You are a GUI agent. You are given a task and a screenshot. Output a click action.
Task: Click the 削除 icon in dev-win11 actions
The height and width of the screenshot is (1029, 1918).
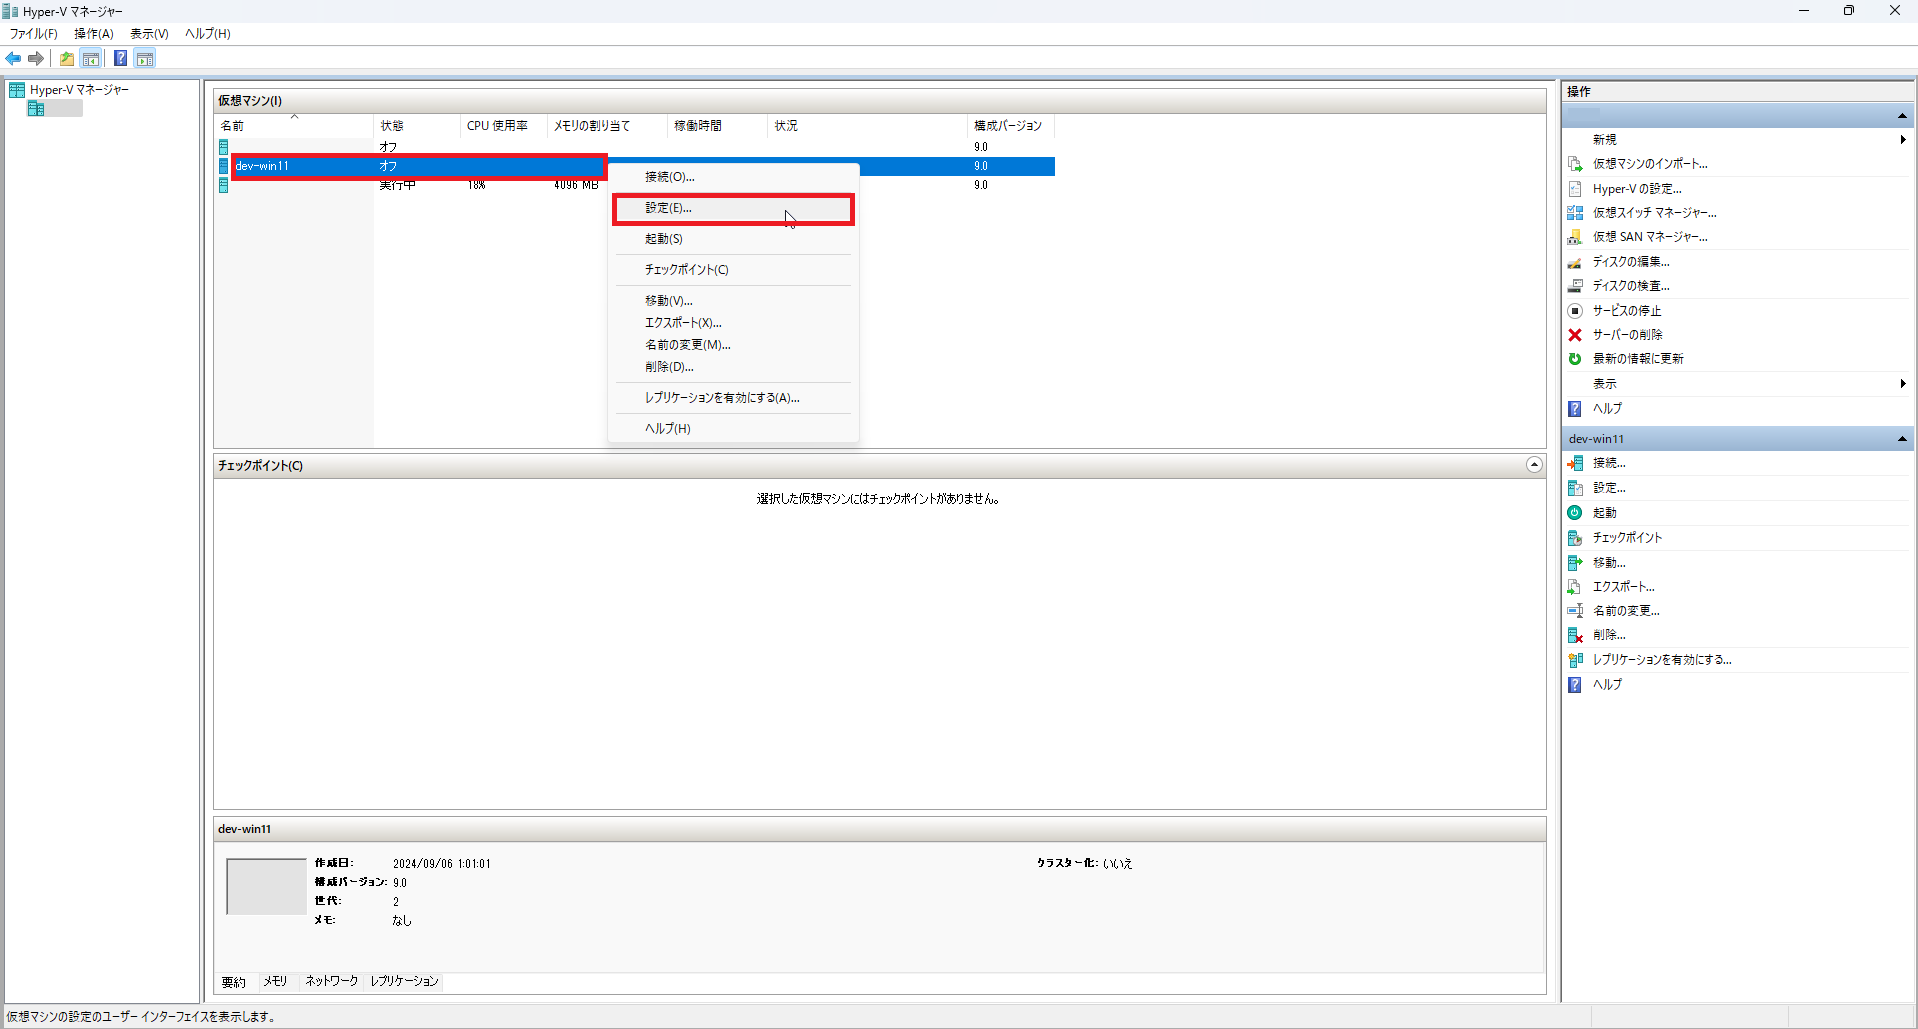[x=1575, y=635]
